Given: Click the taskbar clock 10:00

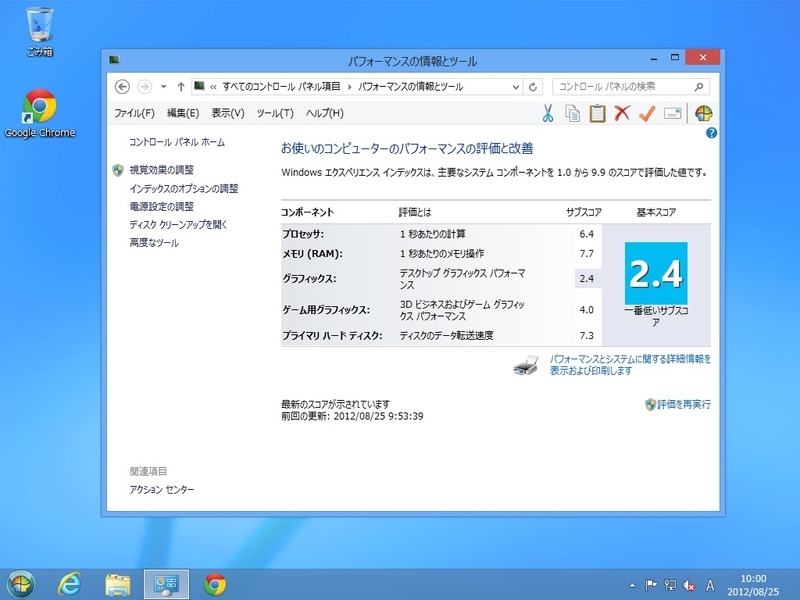Looking at the screenshot, I should [x=753, y=579].
